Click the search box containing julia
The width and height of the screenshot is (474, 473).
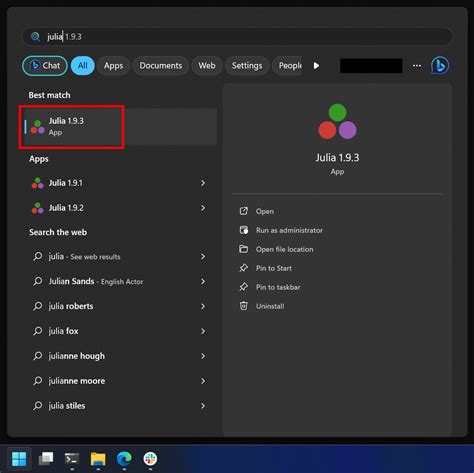(237, 36)
